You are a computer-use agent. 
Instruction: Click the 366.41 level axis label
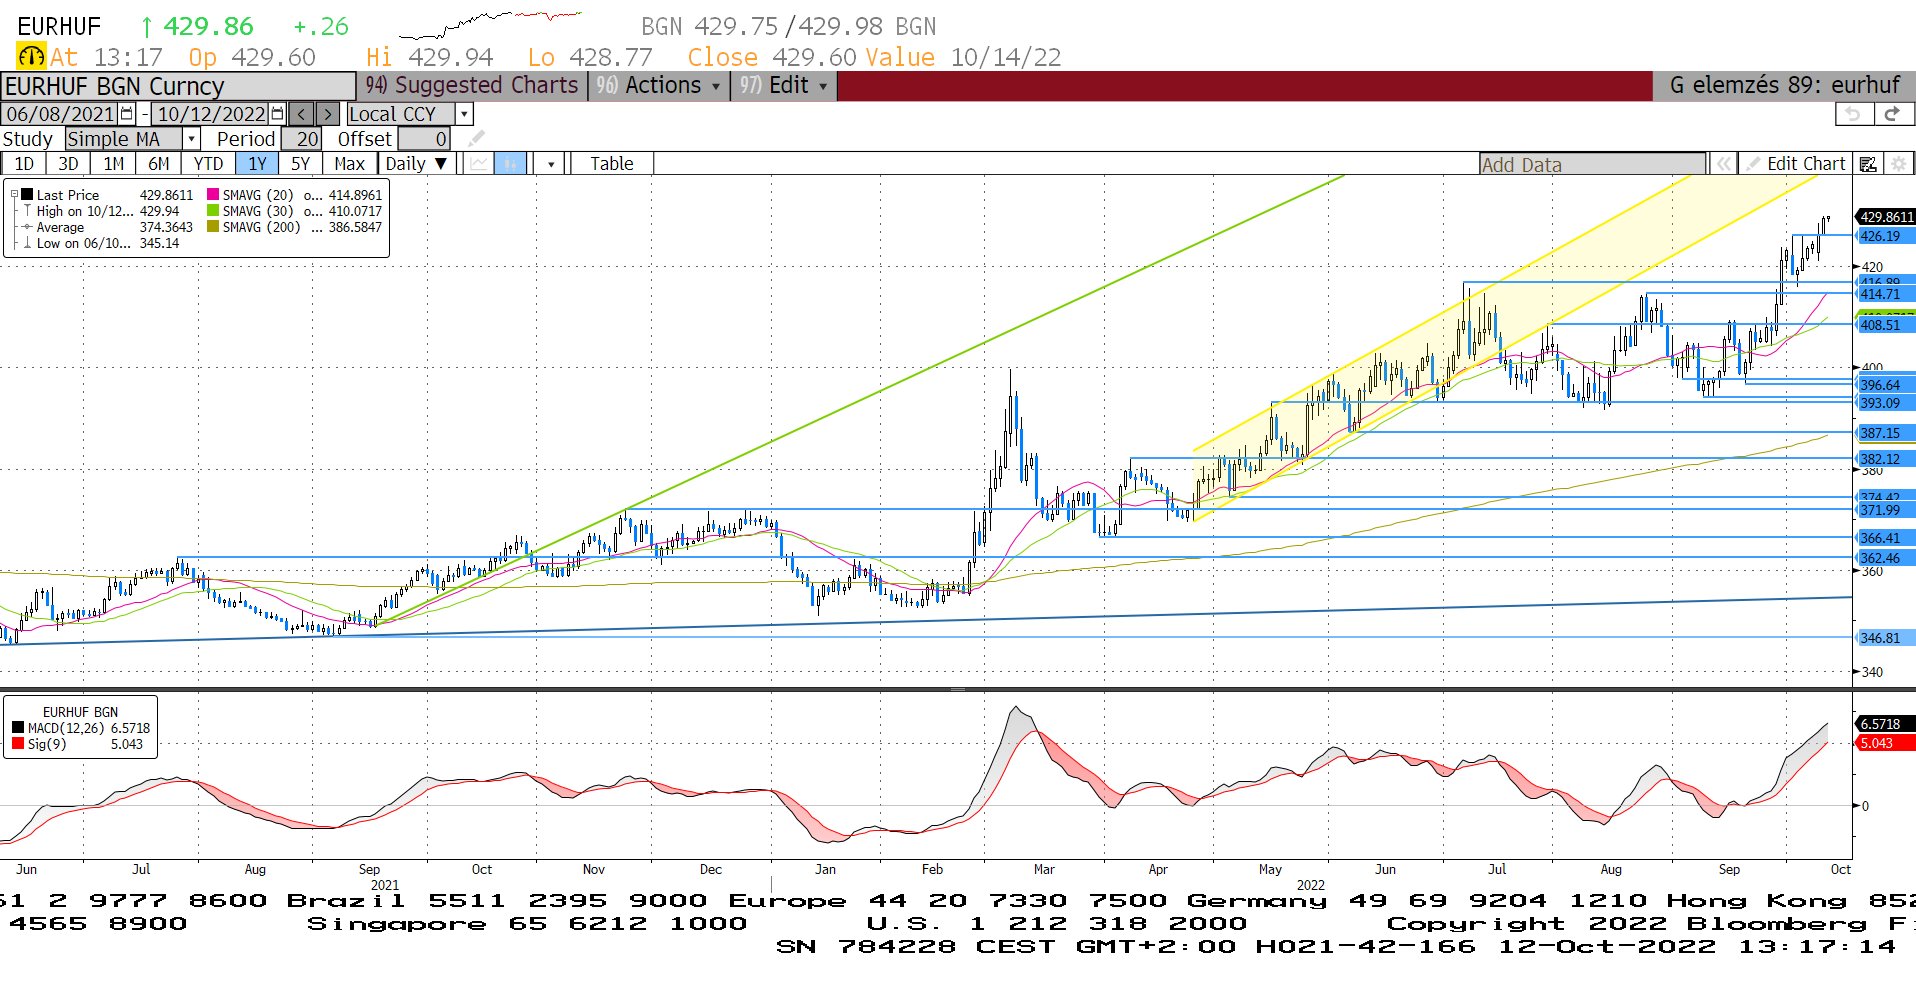(x=1885, y=538)
